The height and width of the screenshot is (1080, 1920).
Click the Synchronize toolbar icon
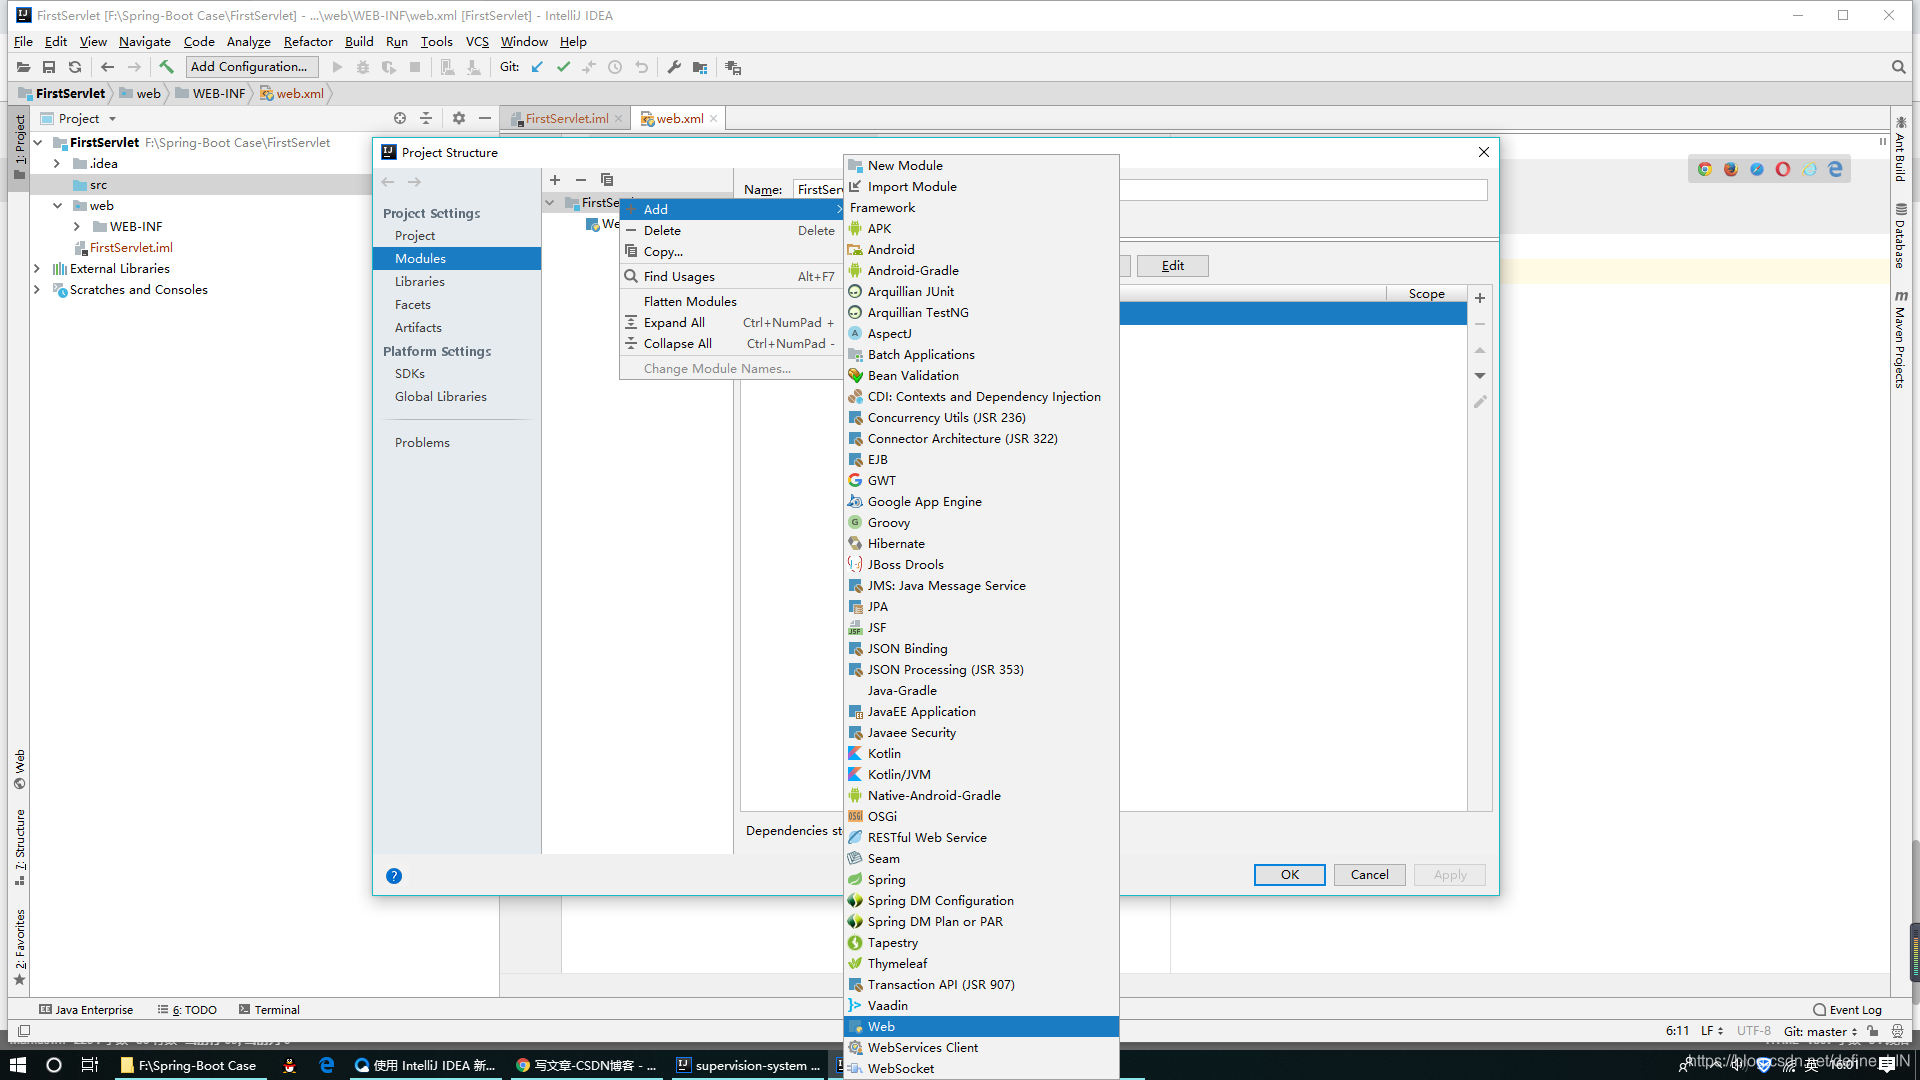click(x=75, y=67)
